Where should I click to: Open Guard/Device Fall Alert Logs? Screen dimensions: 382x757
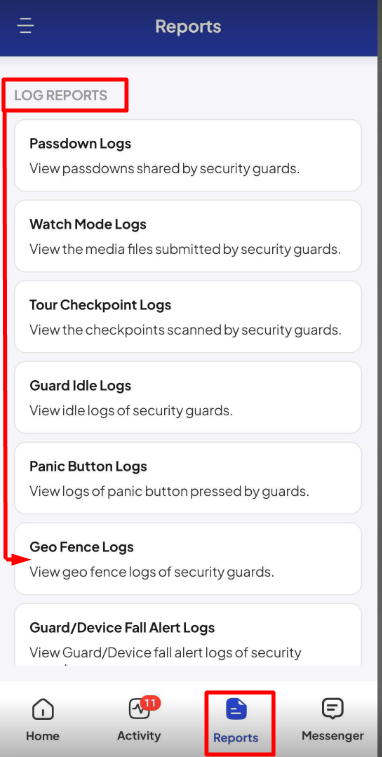point(188,634)
